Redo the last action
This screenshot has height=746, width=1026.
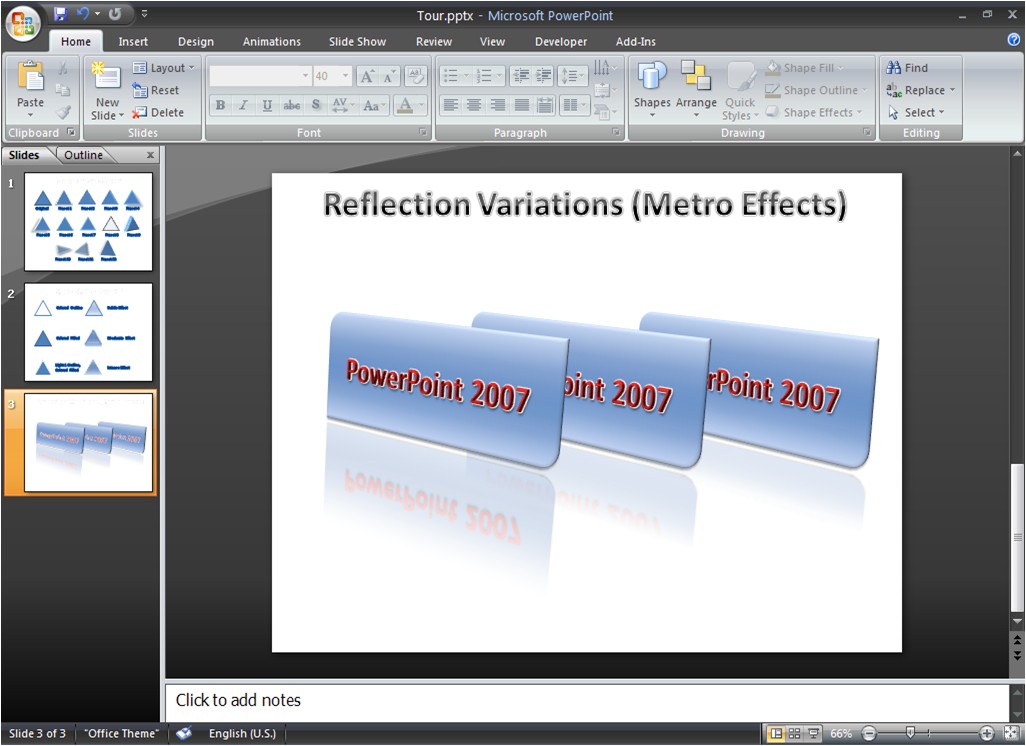(x=115, y=14)
